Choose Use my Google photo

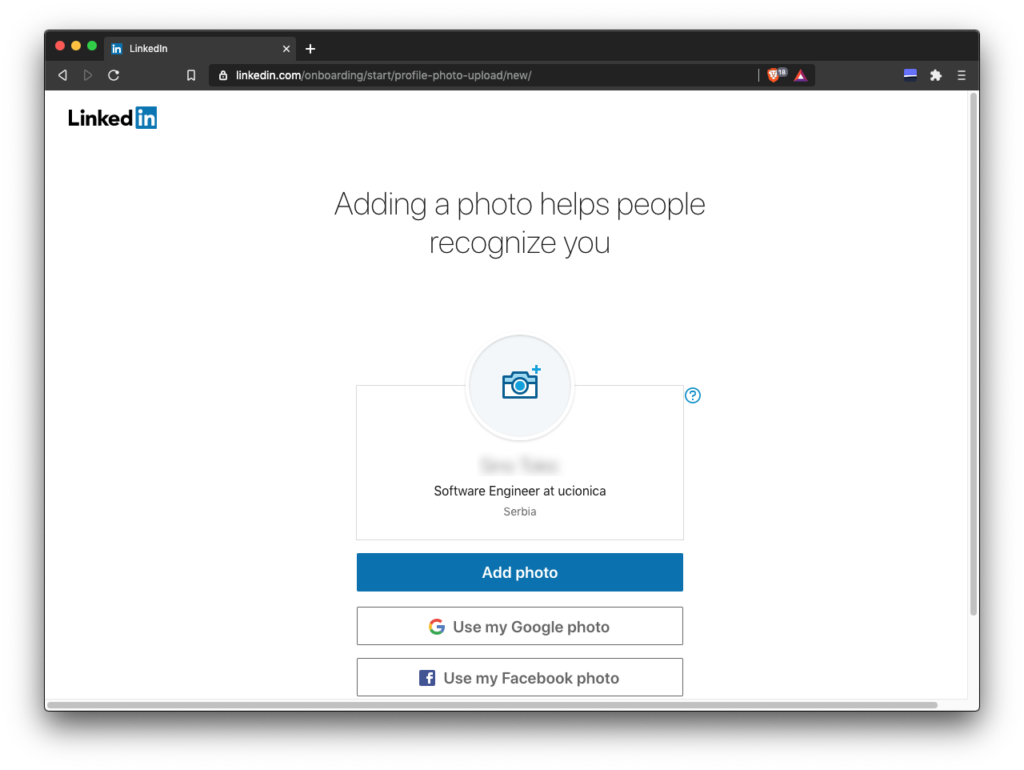tap(520, 627)
